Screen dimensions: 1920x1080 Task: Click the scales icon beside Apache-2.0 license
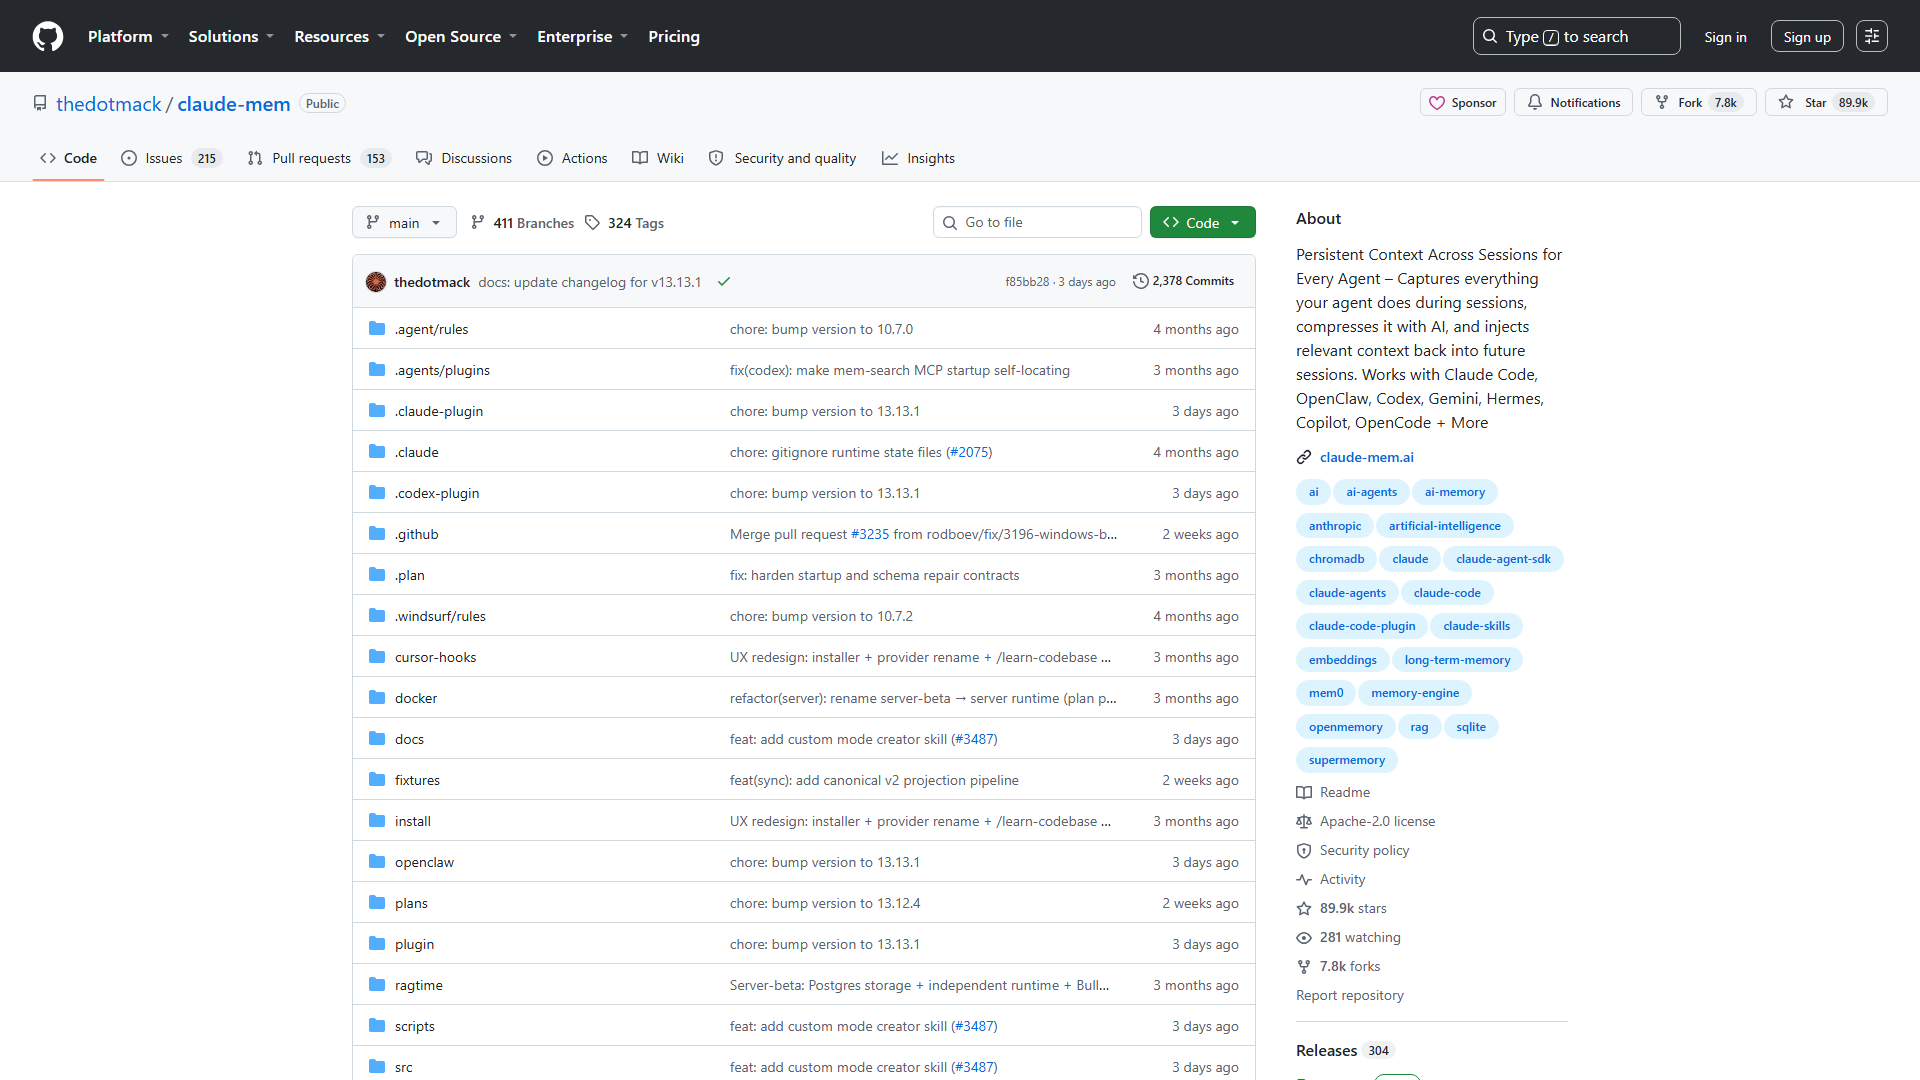coord(1304,821)
